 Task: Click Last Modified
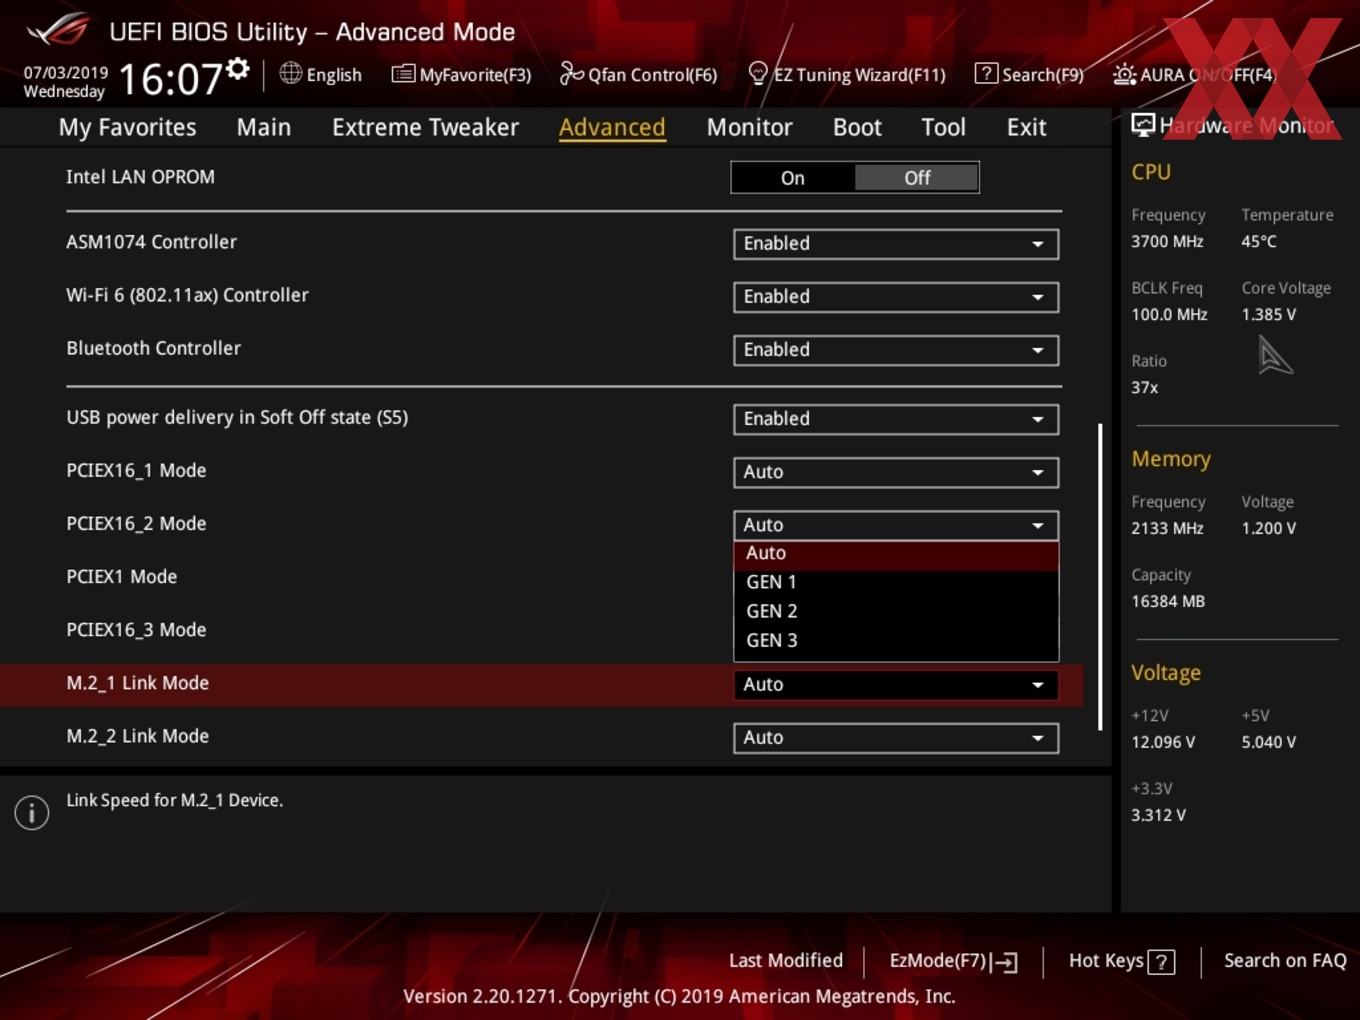pos(785,961)
